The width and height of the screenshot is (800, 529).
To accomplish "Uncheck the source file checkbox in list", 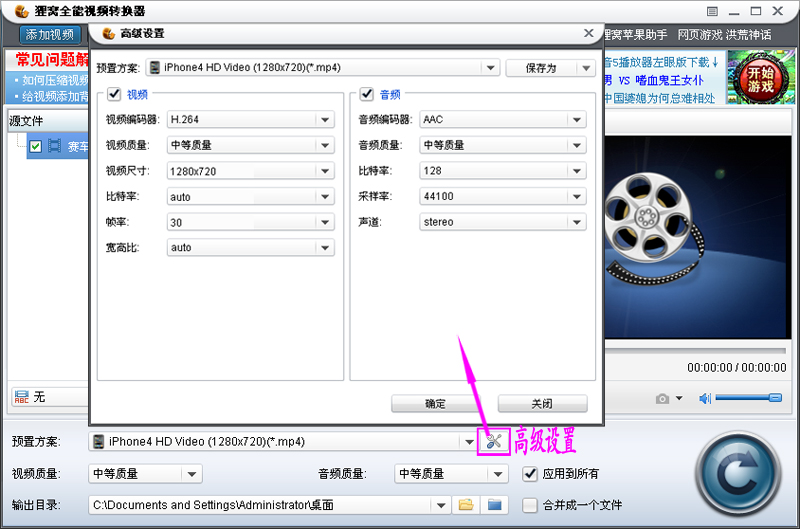I will tap(35, 146).
